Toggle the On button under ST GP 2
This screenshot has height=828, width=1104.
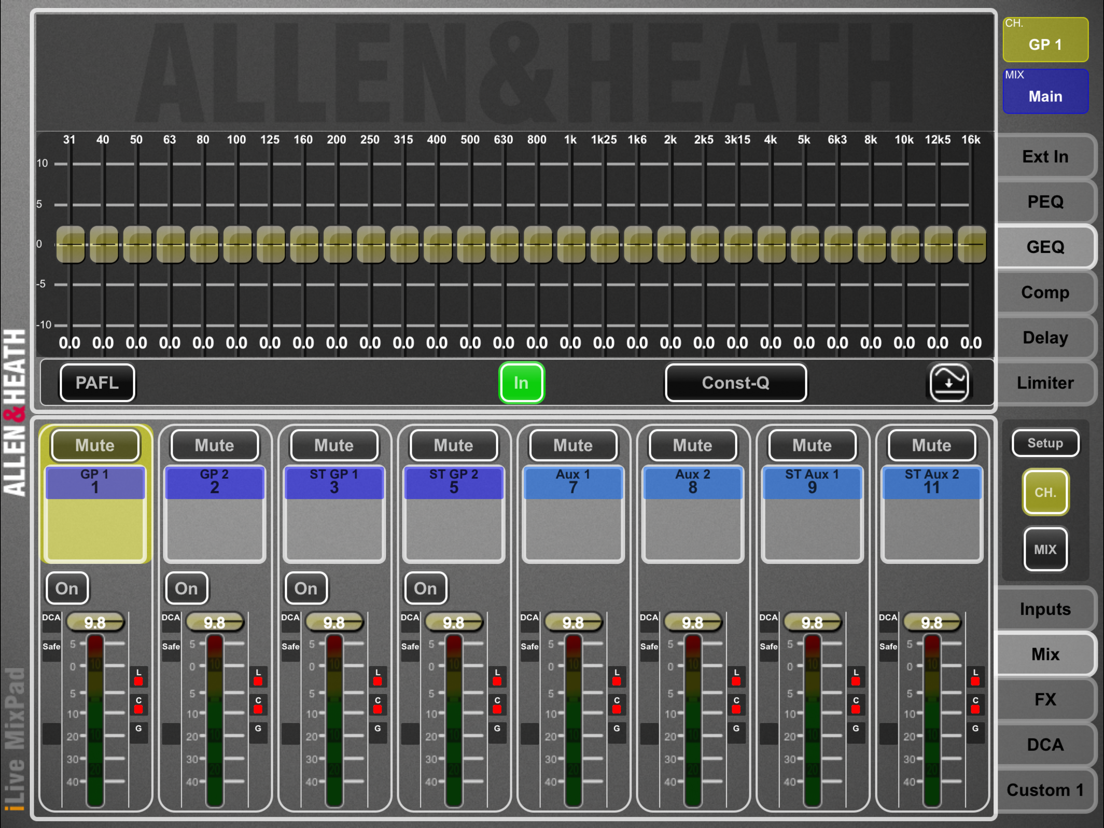pyautogui.click(x=425, y=588)
